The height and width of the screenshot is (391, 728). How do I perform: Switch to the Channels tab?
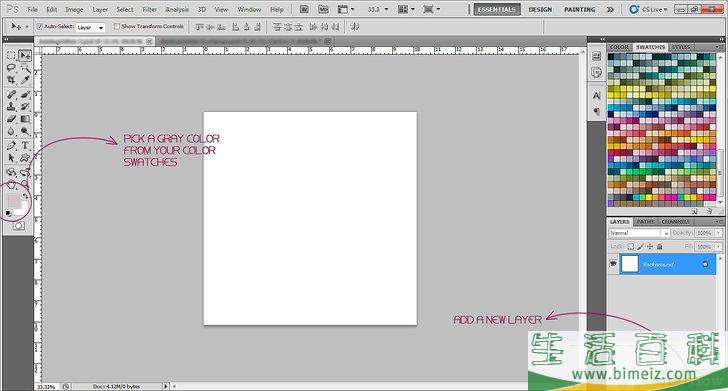(676, 222)
